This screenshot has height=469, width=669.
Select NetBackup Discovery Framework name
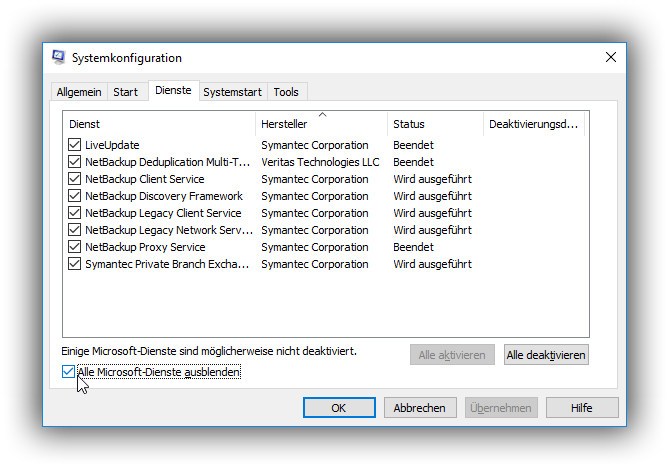(164, 196)
